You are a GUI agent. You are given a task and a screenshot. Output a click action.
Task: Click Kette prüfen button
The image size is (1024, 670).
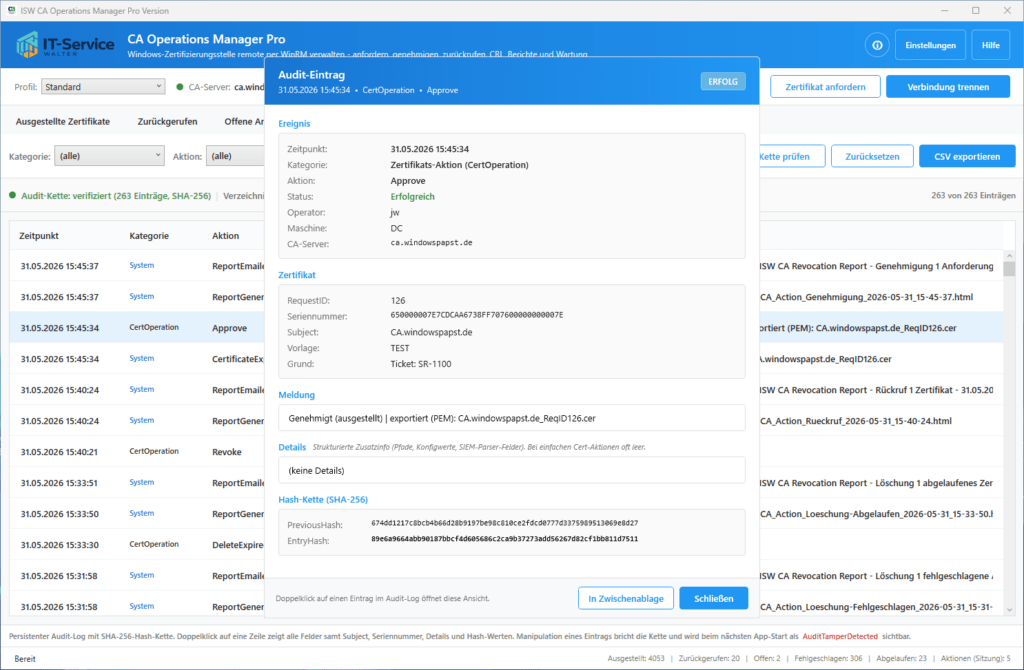click(x=792, y=156)
